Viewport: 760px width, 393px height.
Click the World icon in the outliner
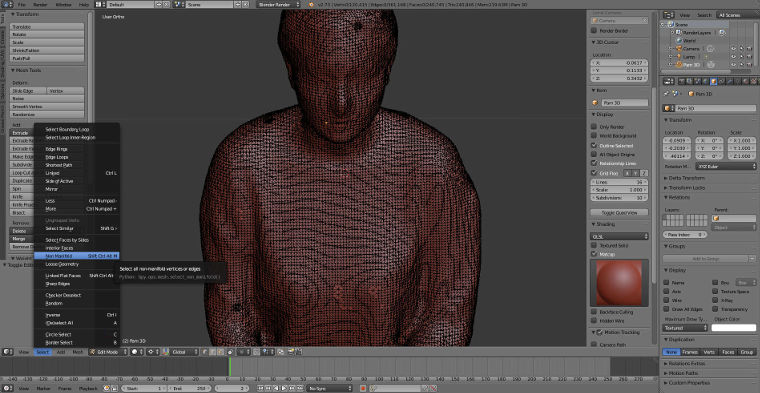679,41
